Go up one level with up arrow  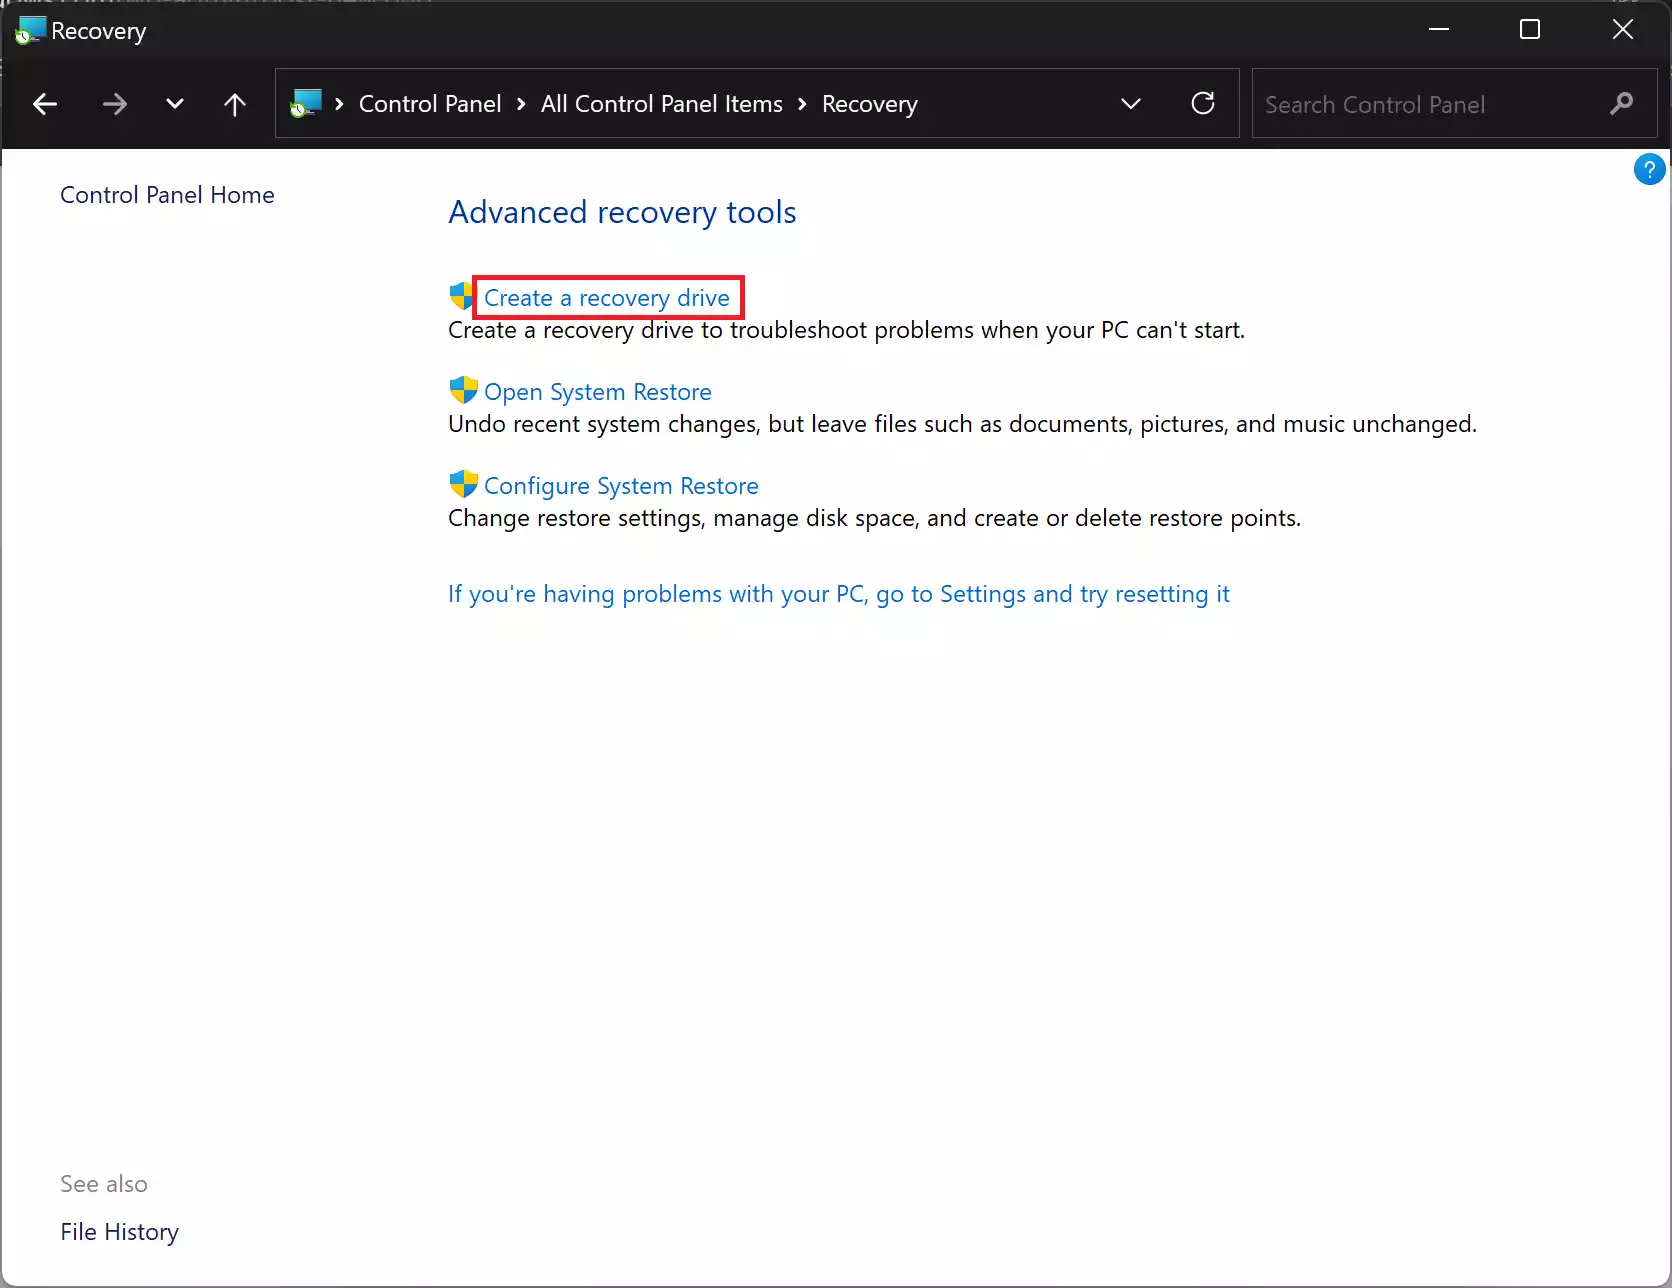[x=235, y=104]
